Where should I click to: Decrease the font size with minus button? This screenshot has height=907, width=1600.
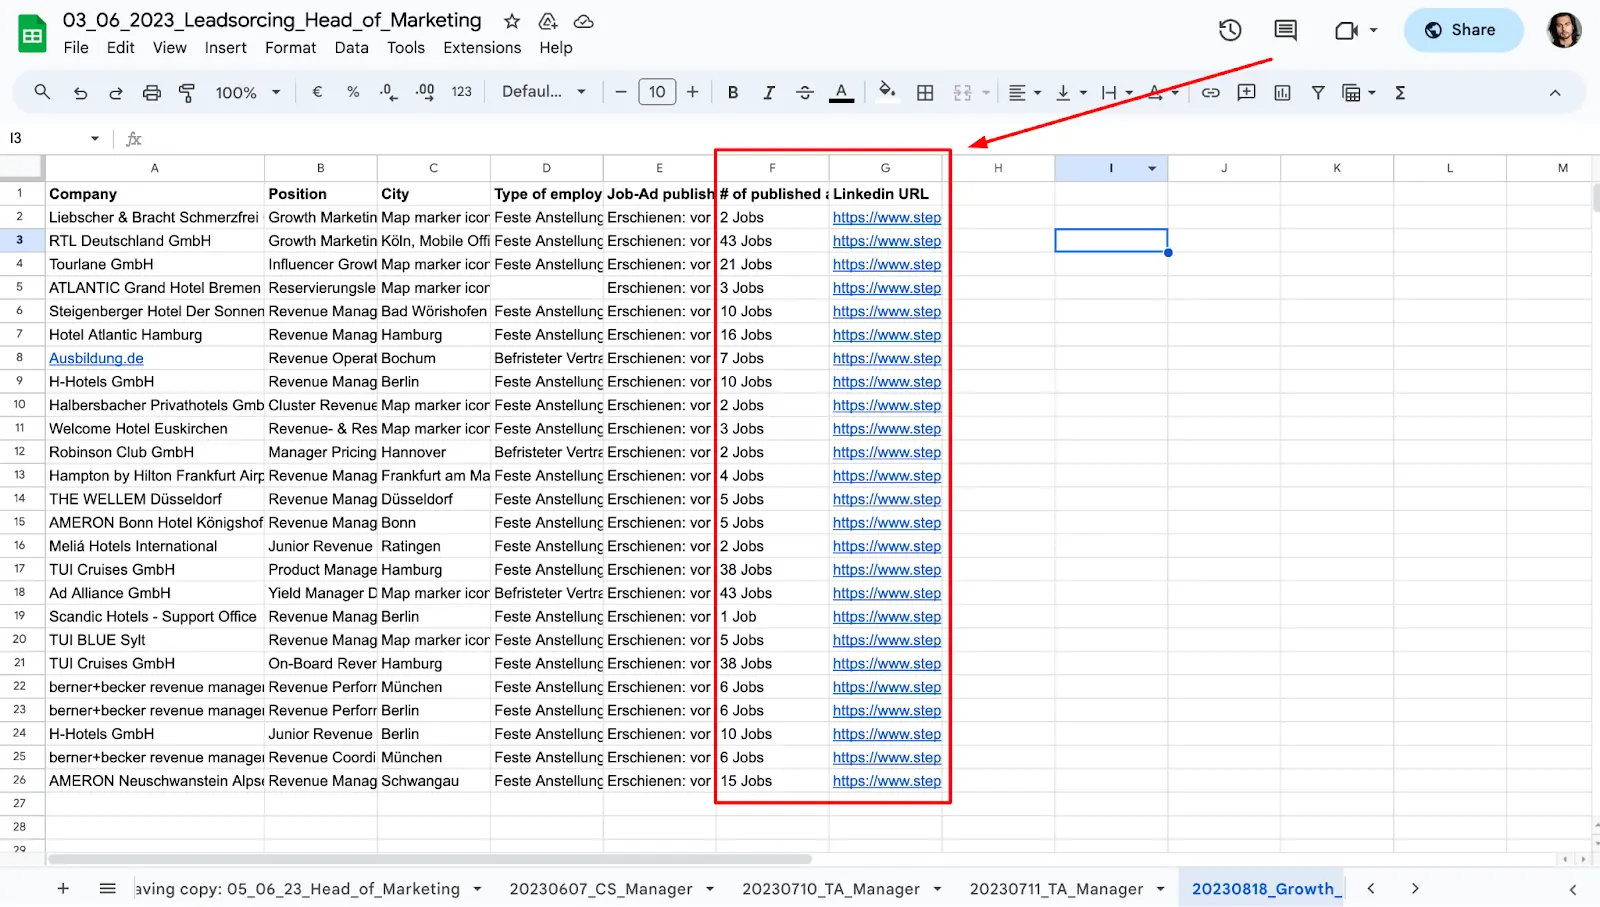[x=621, y=92]
